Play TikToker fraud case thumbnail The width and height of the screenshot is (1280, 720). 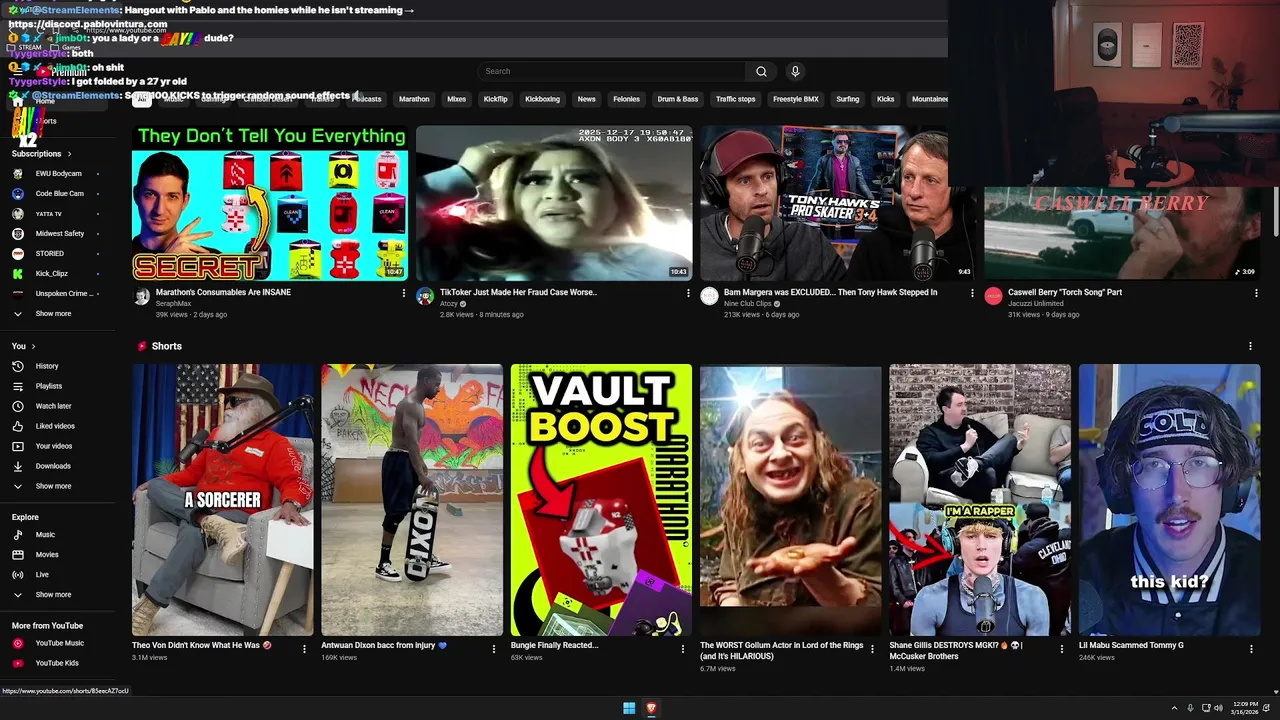click(x=554, y=202)
